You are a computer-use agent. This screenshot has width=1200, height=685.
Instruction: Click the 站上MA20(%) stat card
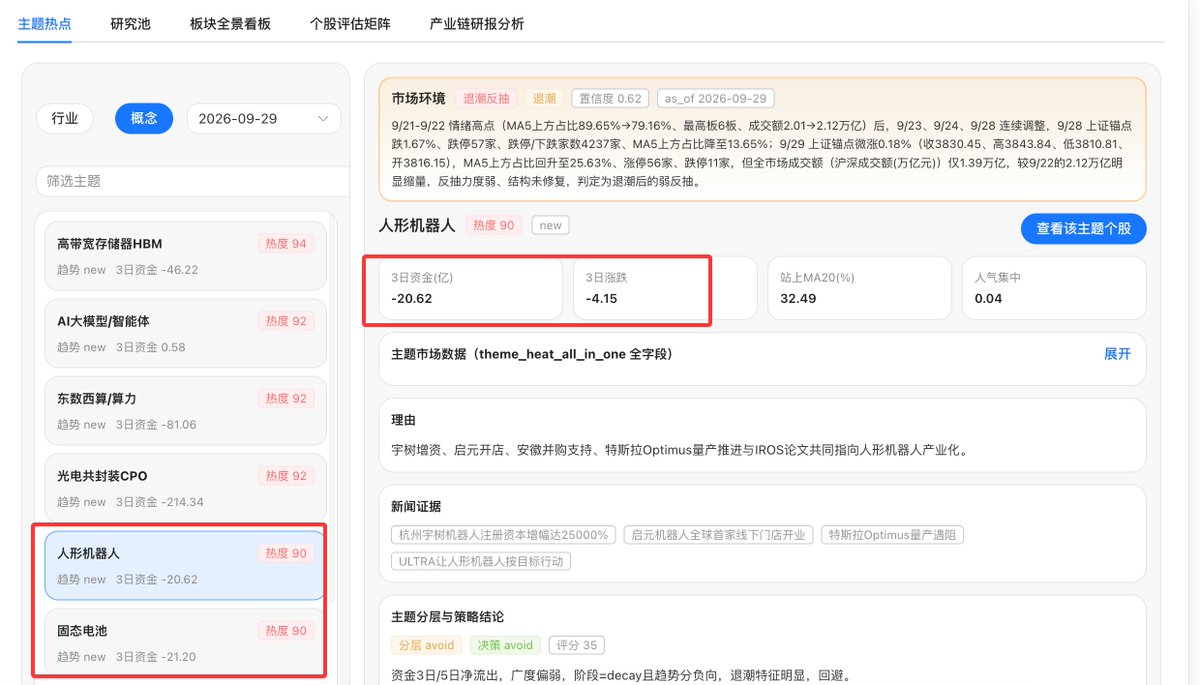[859, 288]
